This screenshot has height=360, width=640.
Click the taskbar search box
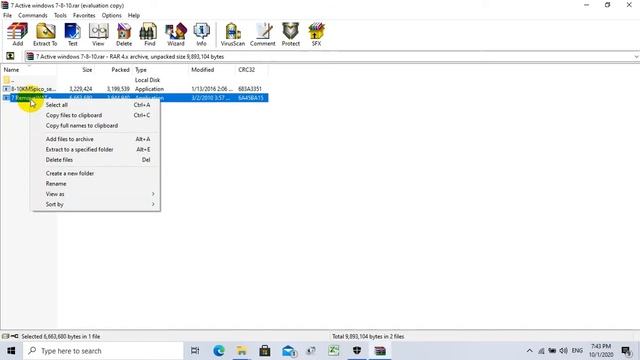(103, 351)
